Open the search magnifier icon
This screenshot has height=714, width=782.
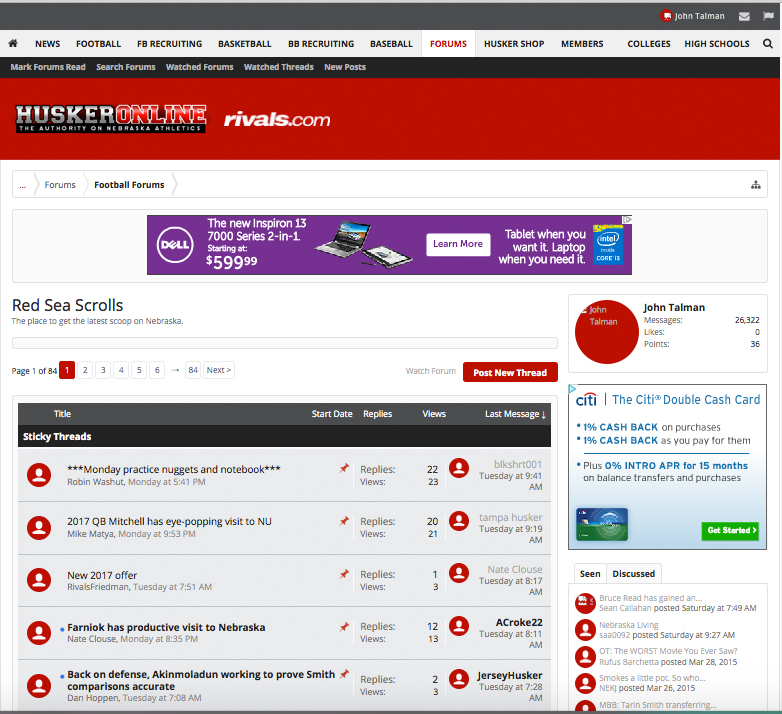pyautogui.click(x=768, y=43)
